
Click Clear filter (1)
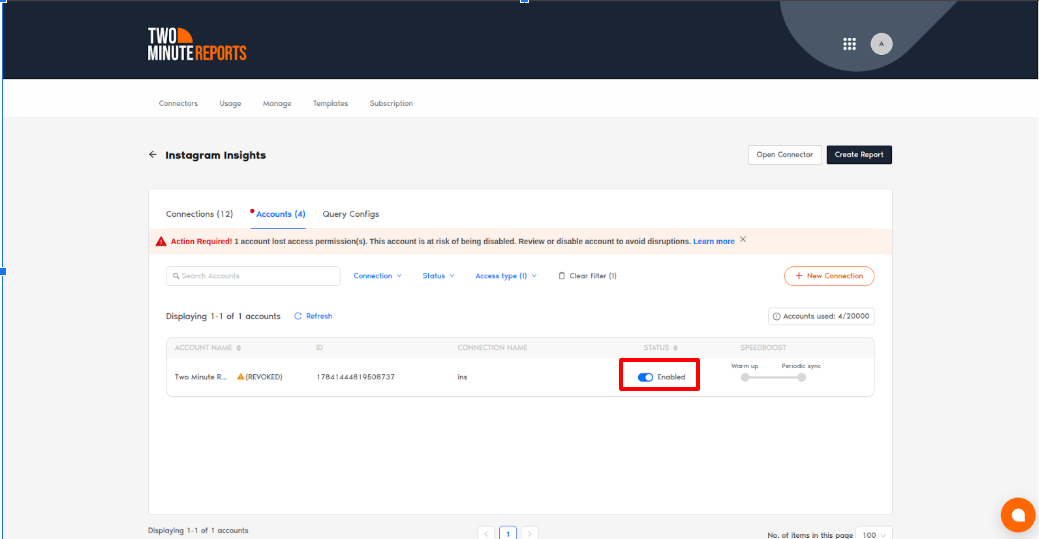click(x=587, y=276)
